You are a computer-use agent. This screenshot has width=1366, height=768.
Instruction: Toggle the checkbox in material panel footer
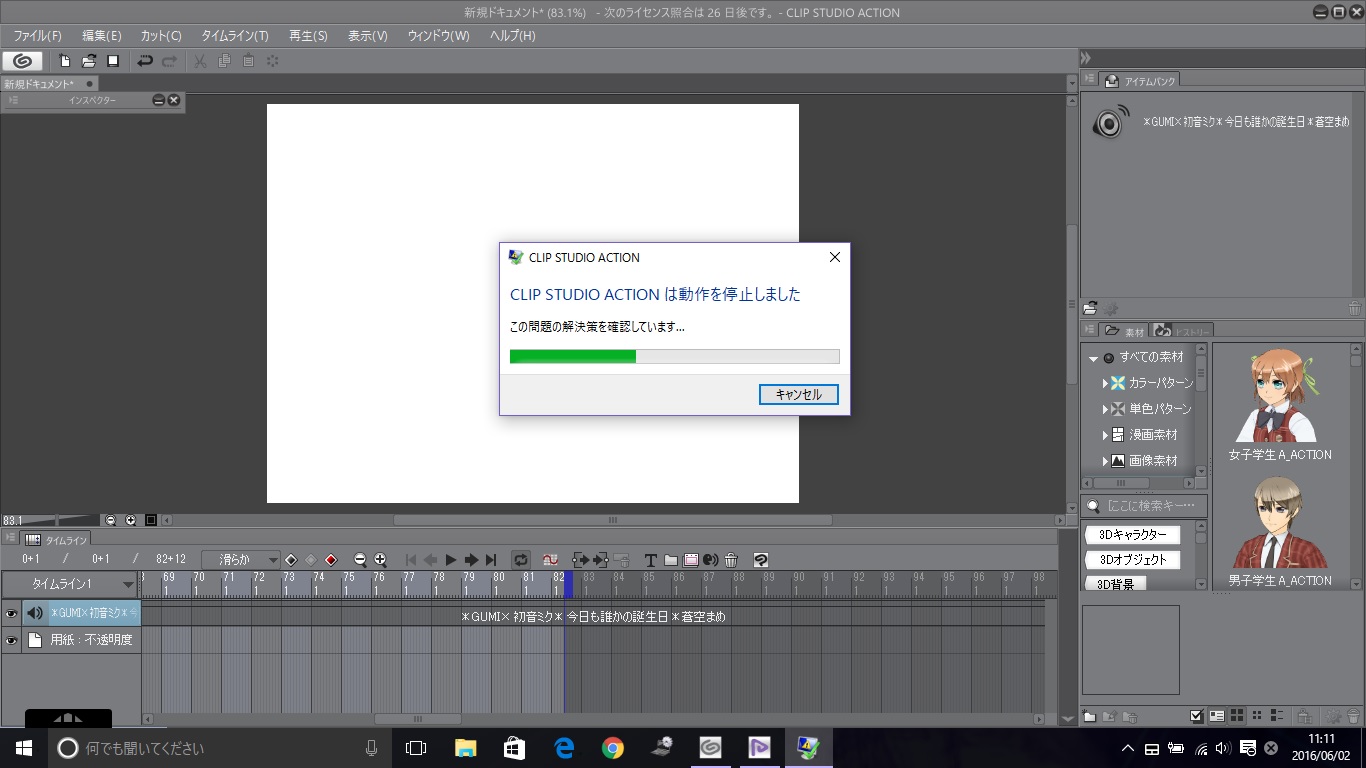tap(1196, 716)
